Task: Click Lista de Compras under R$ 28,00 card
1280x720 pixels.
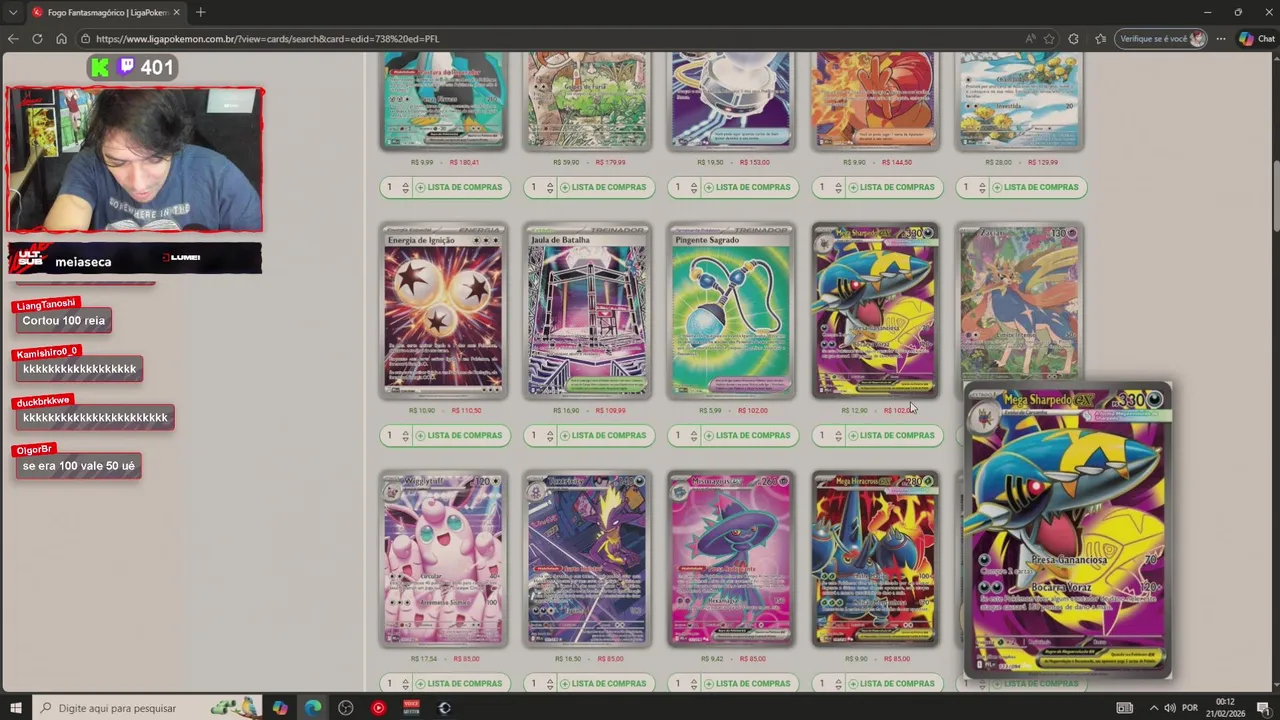Action: pos(1036,187)
